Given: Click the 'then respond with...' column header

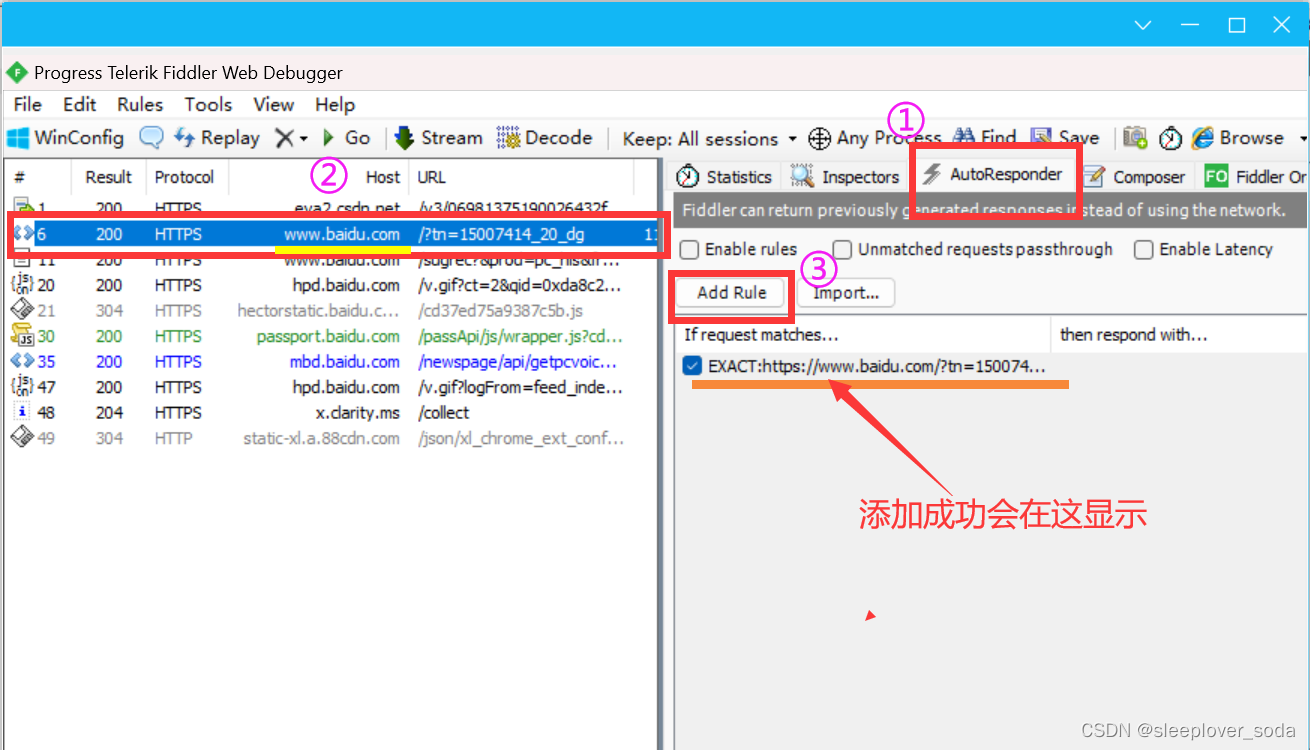Looking at the screenshot, I should pyautogui.click(x=1180, y=335).
